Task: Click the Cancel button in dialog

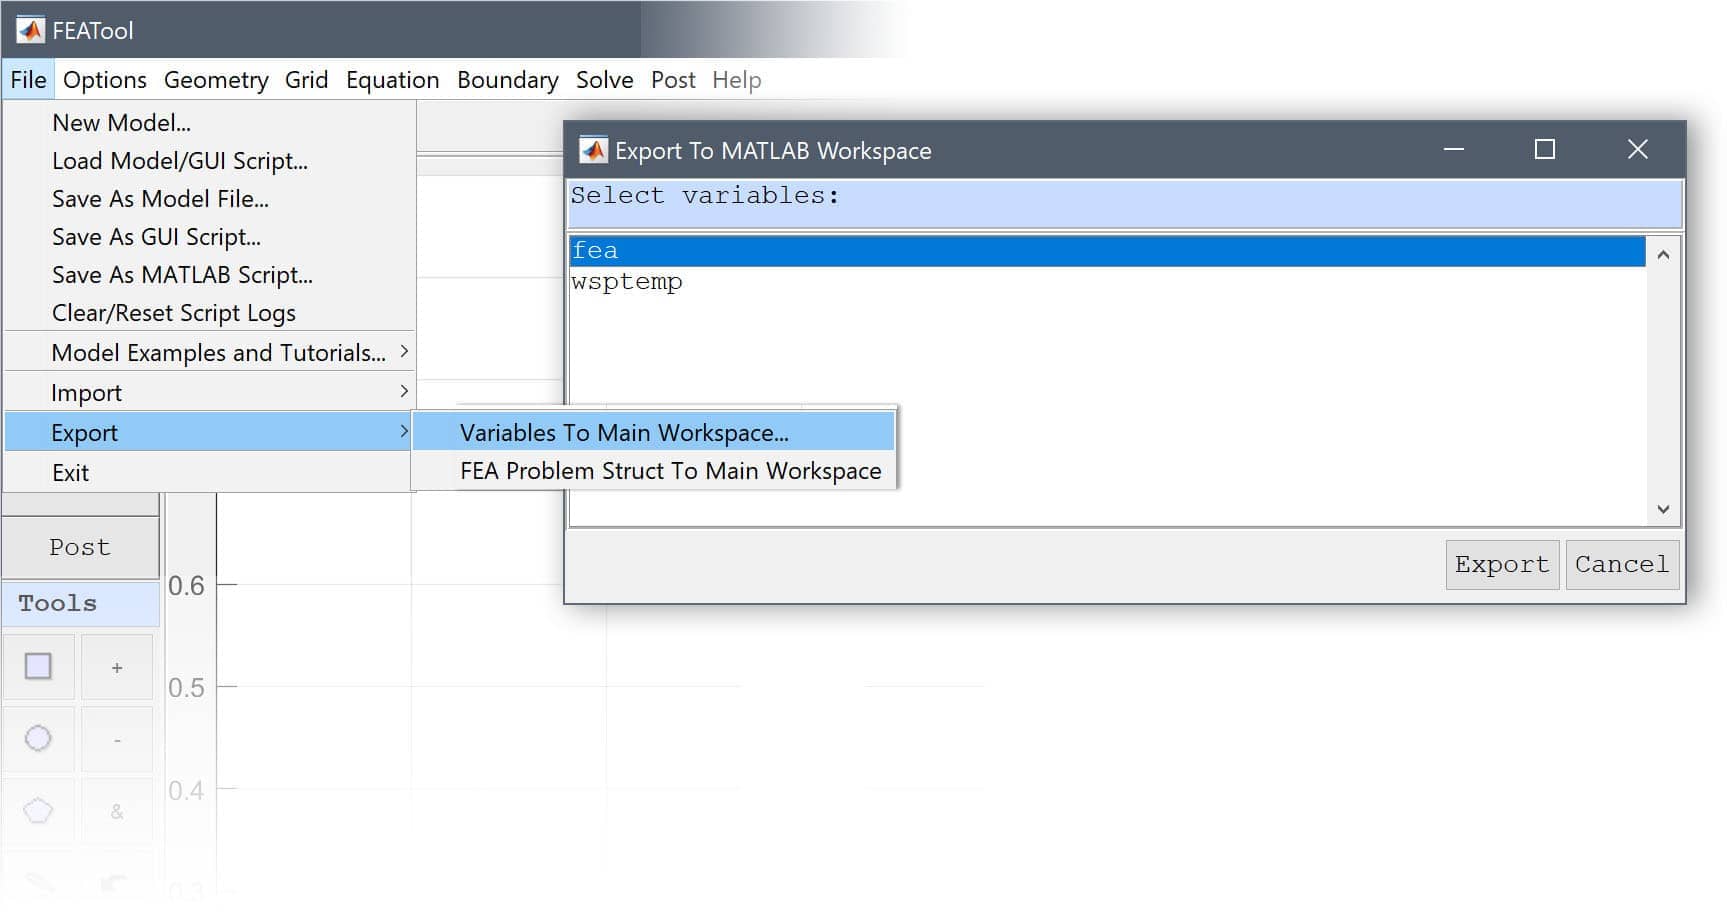Action: (1622, 565)
